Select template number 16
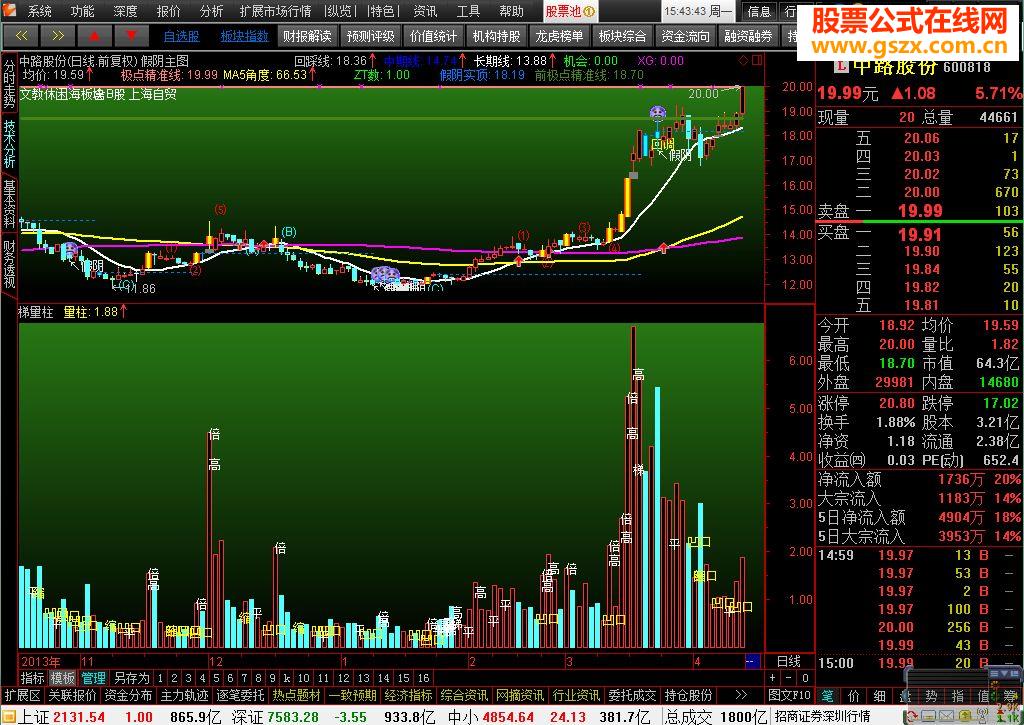Viewport: 1024px width, 725px height. [x=423, y=678]
